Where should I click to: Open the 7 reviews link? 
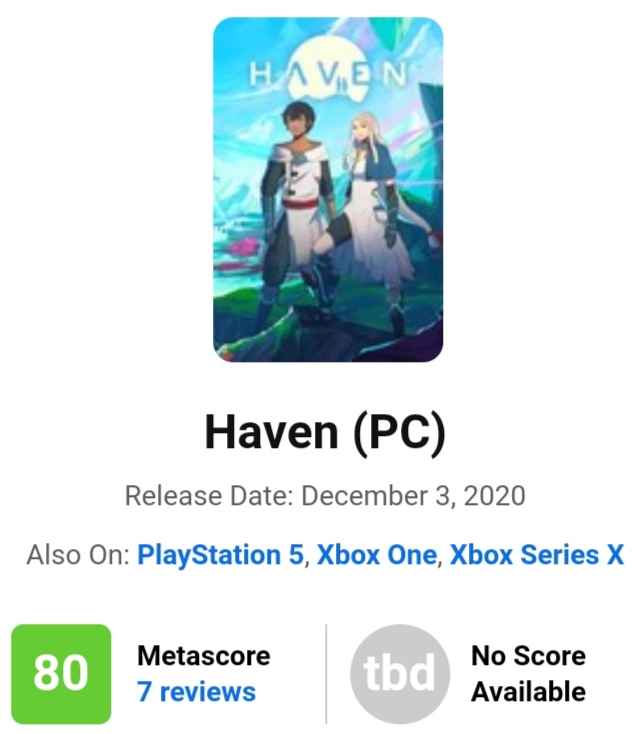pyautogui.click(x=196, y=691)
